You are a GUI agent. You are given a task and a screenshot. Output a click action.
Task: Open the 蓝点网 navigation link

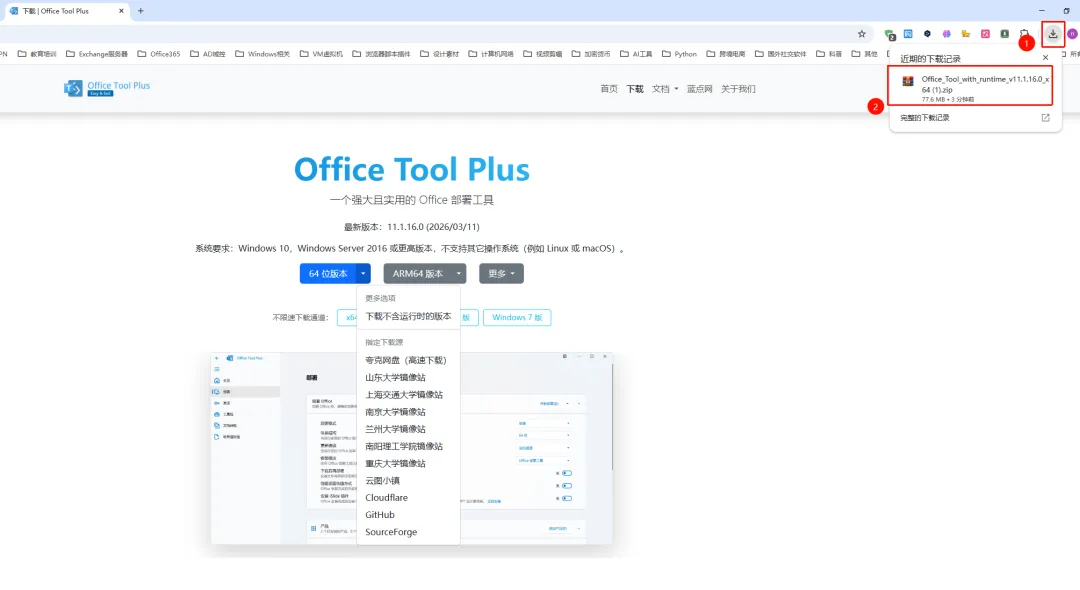click(699, 89)
